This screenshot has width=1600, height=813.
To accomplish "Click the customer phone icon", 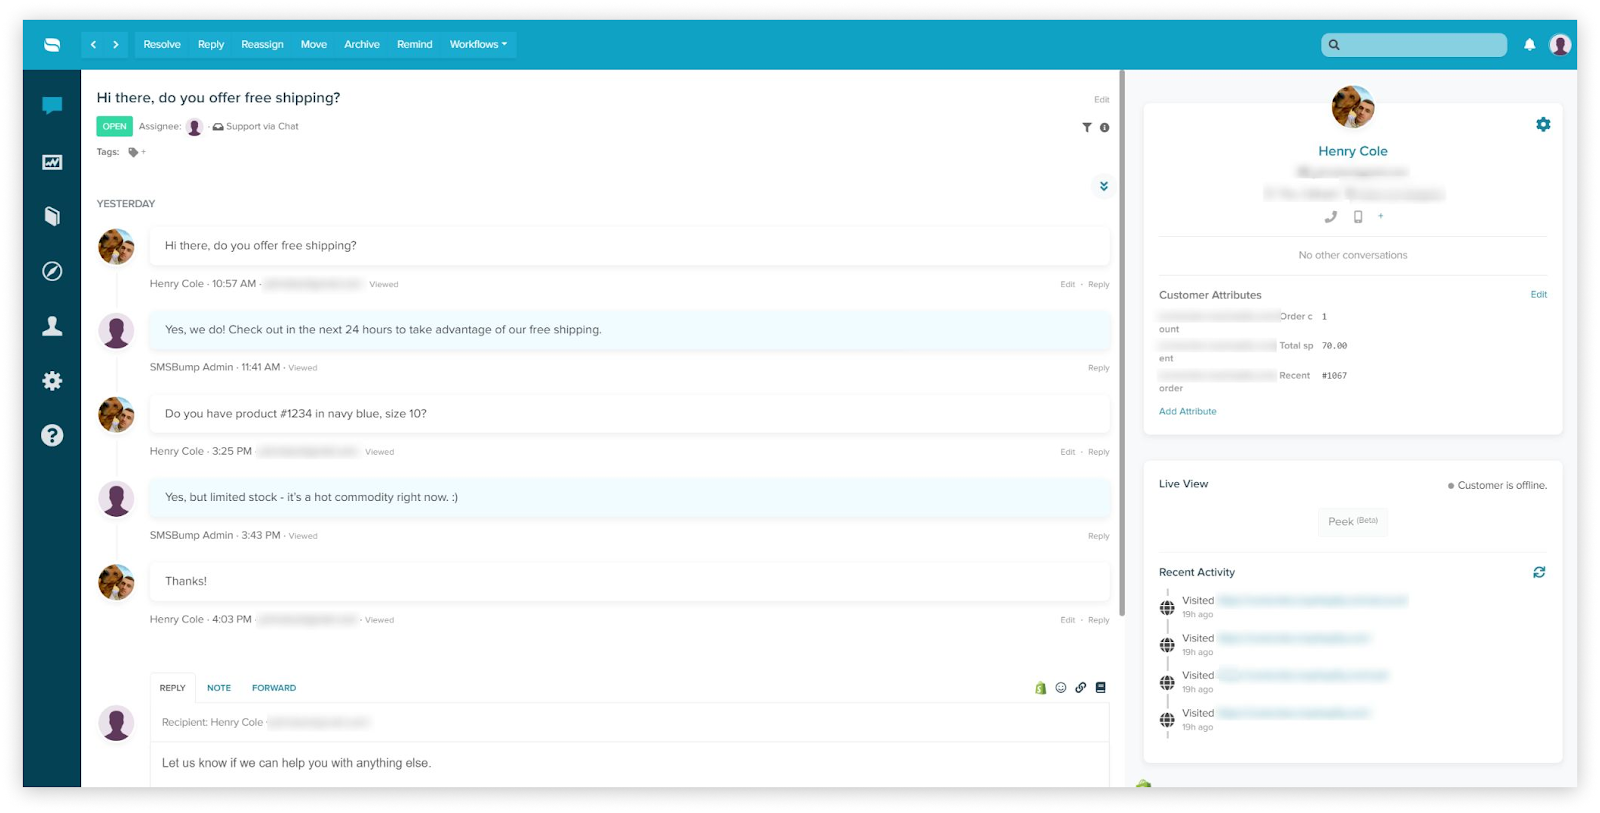I will coord(1330,216).
